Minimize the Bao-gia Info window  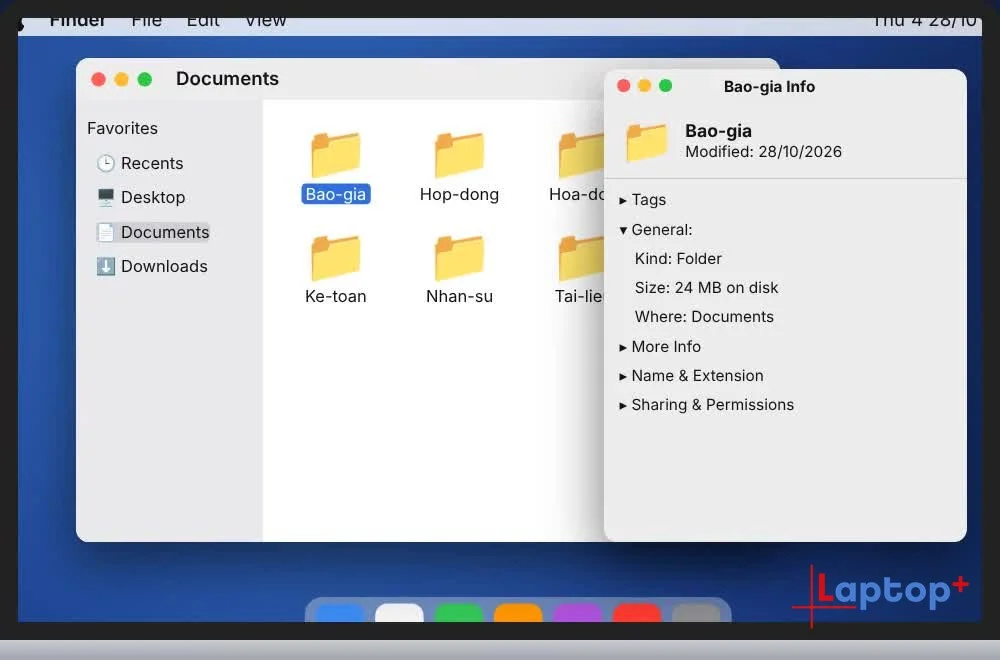(644, 85)
